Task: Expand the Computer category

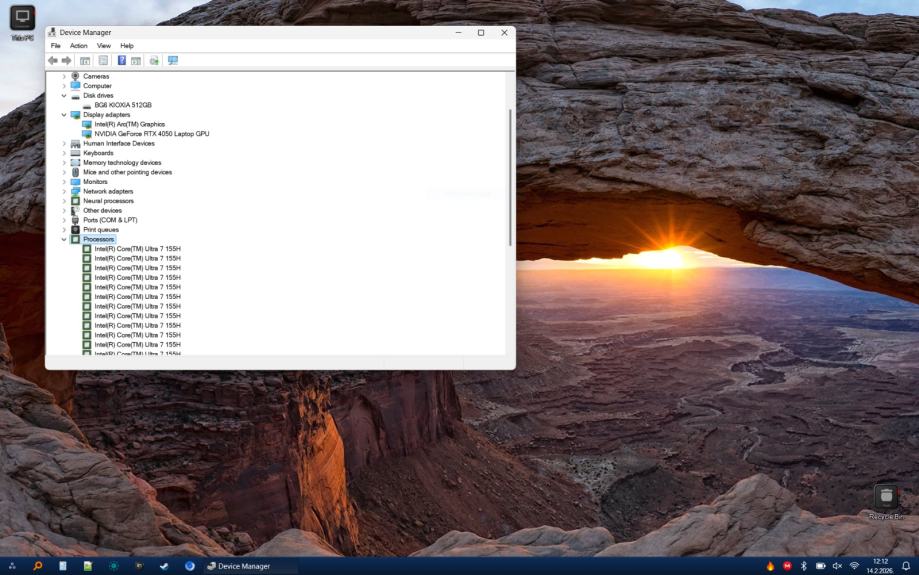Action: (x=64, y=86)
